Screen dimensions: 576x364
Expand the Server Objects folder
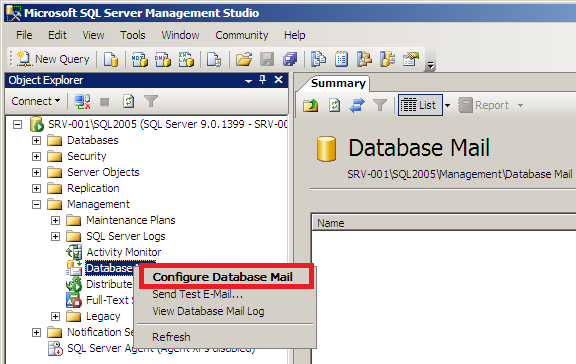pyautogui.click(x=36, y=172)
